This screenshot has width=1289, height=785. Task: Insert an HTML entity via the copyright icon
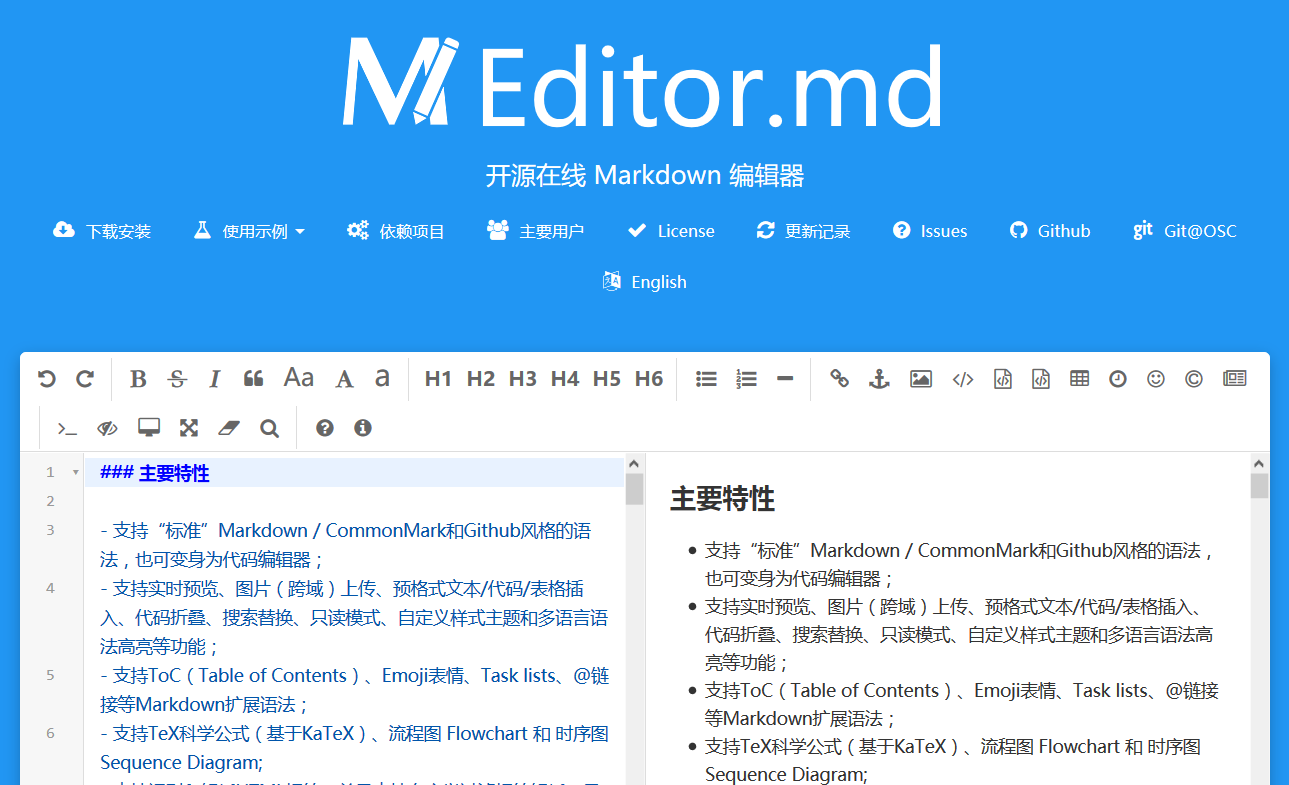pyautogui.click(x=1194, y=379)
